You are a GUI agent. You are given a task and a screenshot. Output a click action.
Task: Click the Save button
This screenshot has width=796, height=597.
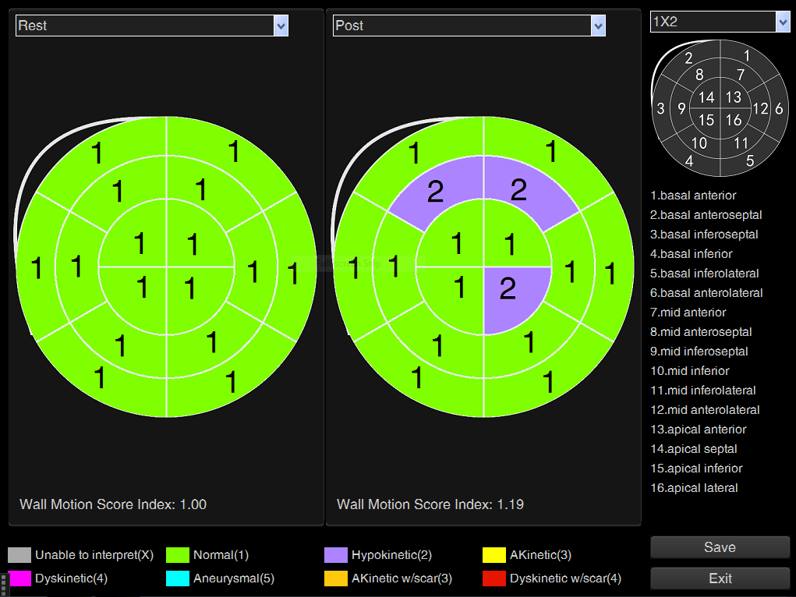[719, 547]
